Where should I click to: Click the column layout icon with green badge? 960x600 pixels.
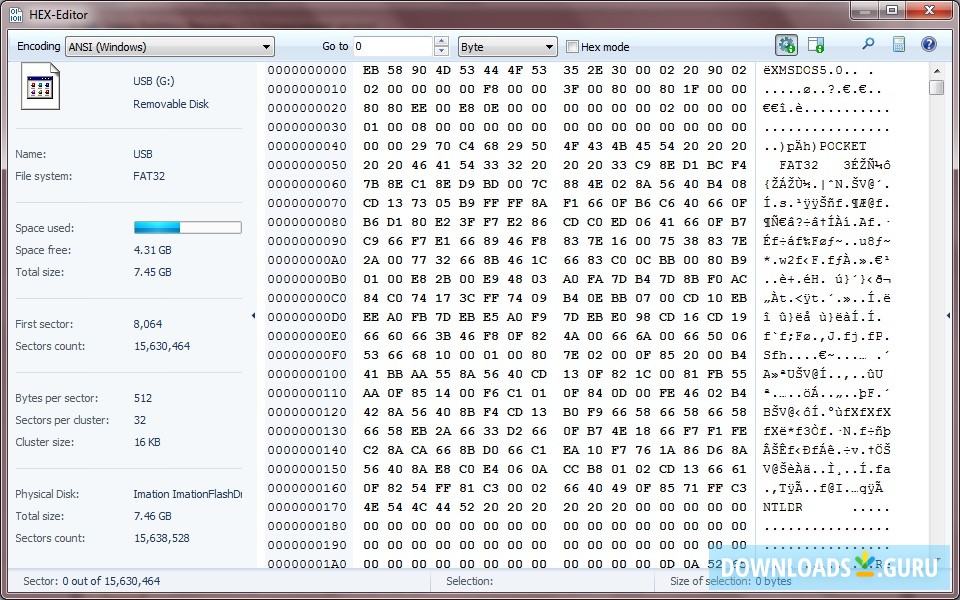tap(816, 44)
